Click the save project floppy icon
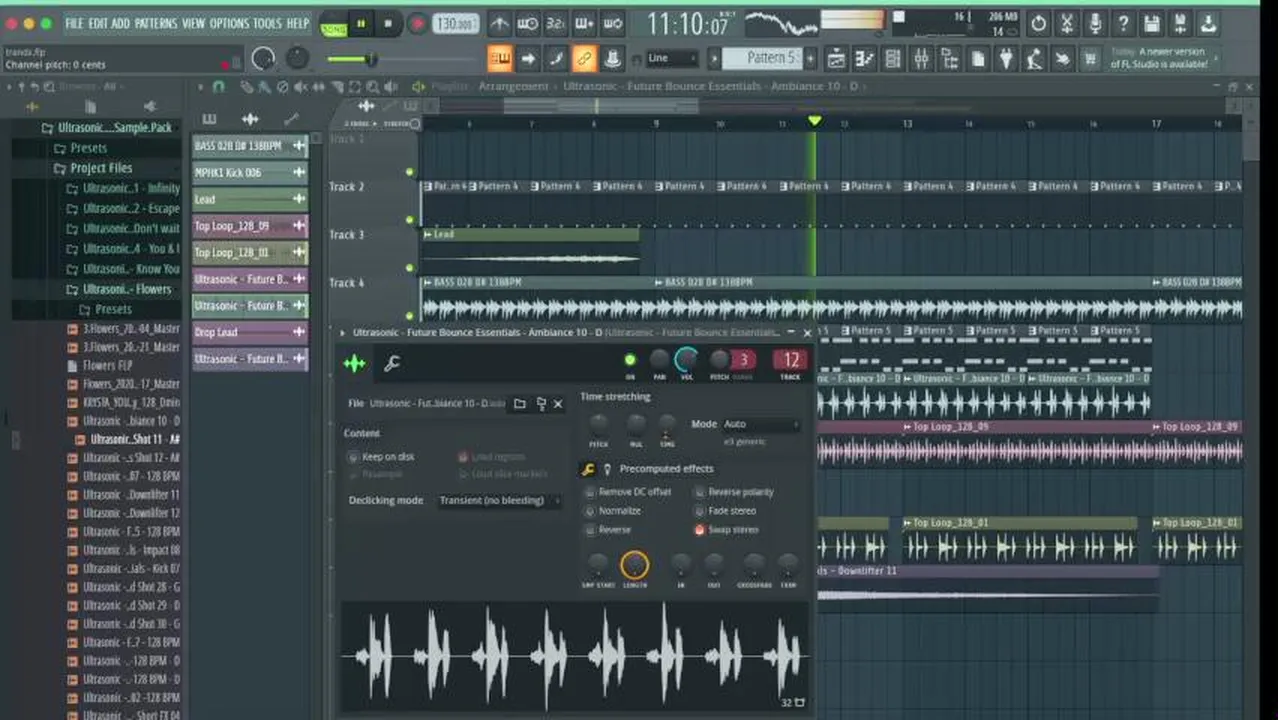 pyautogui.click(x=1152, y=23)
